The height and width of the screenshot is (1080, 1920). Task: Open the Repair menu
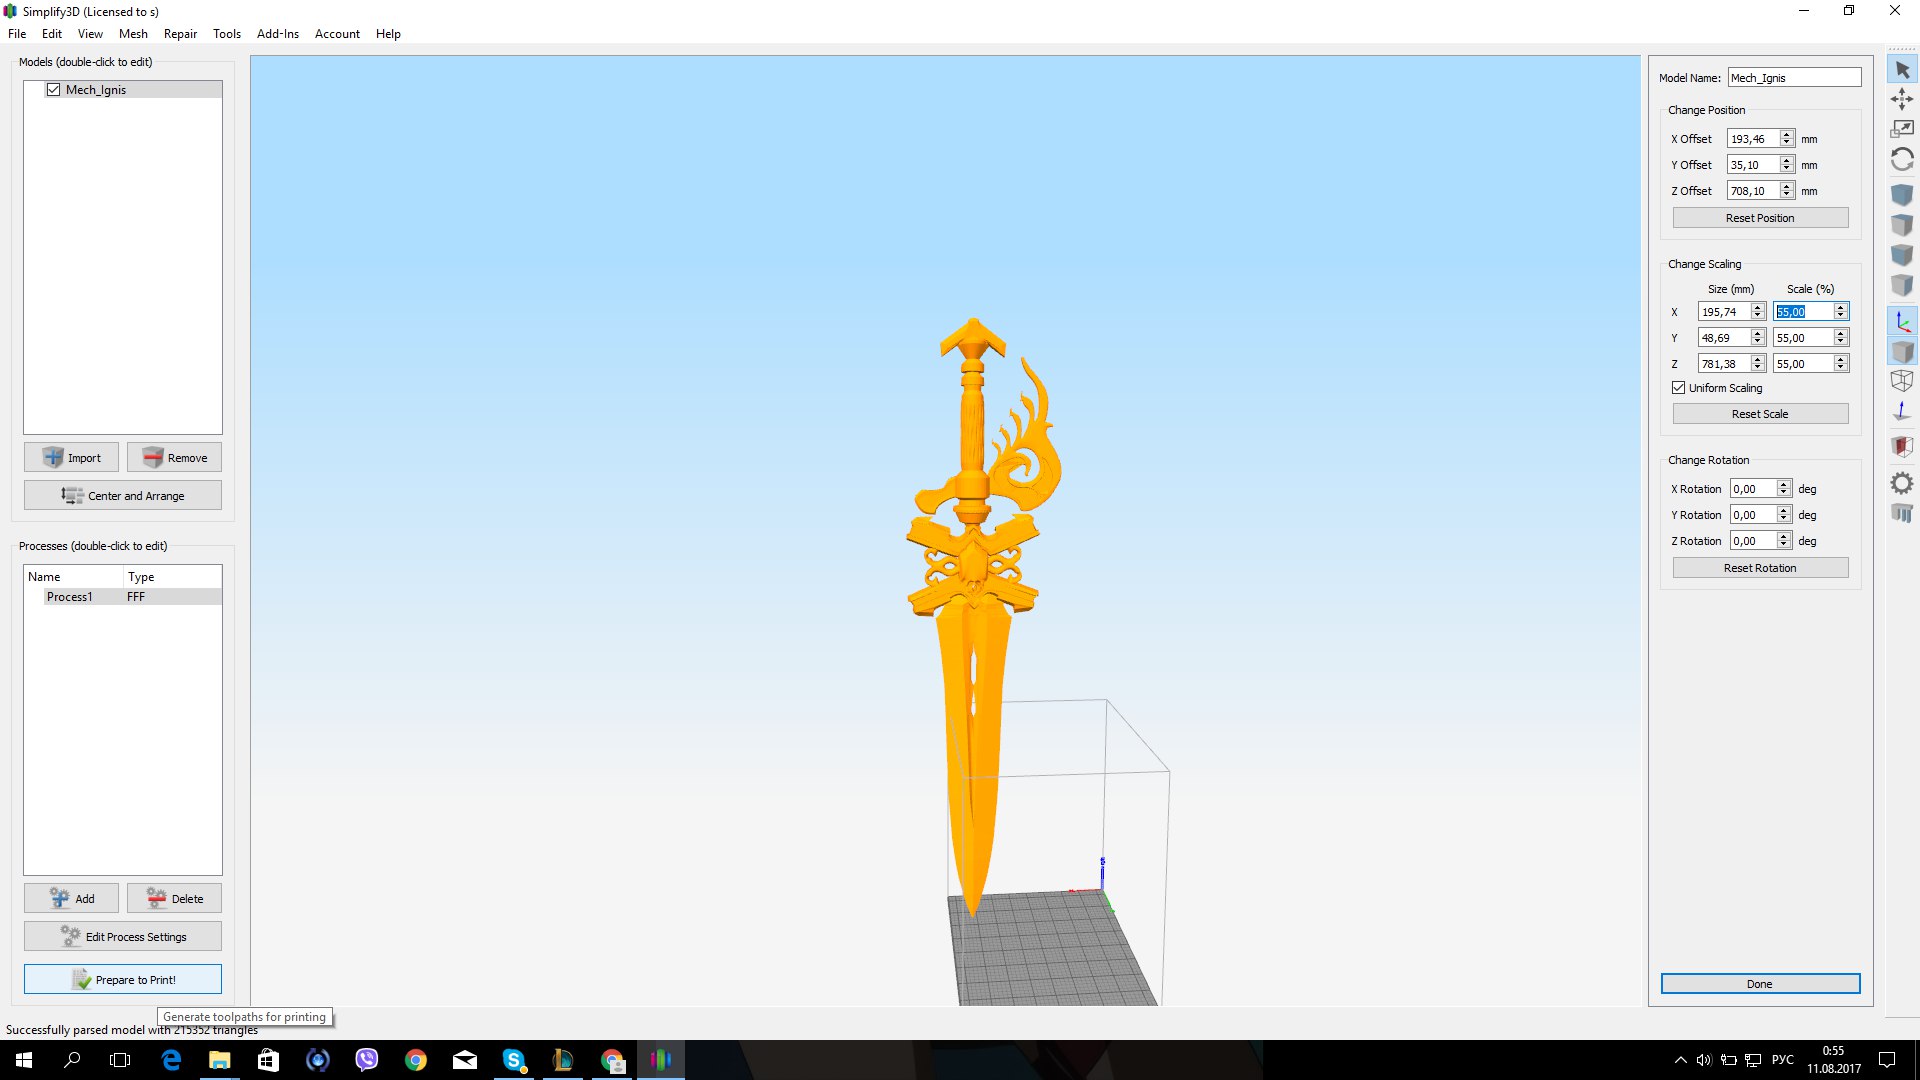(x=180, y=34)
